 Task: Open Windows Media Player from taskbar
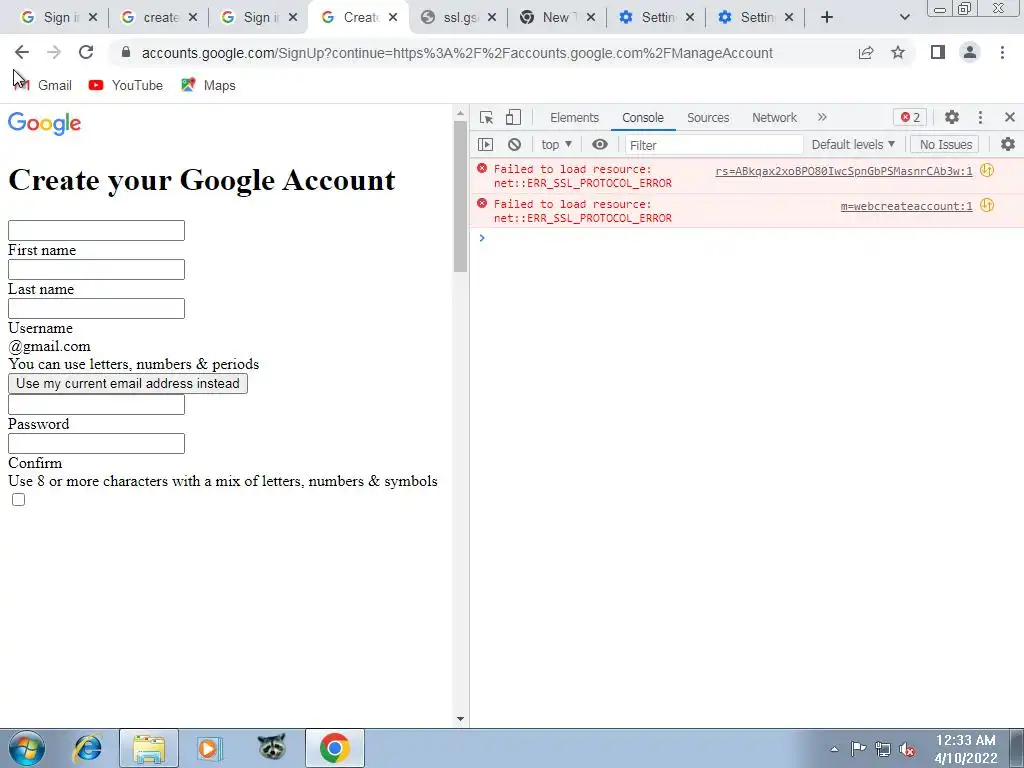coord(210,748)
